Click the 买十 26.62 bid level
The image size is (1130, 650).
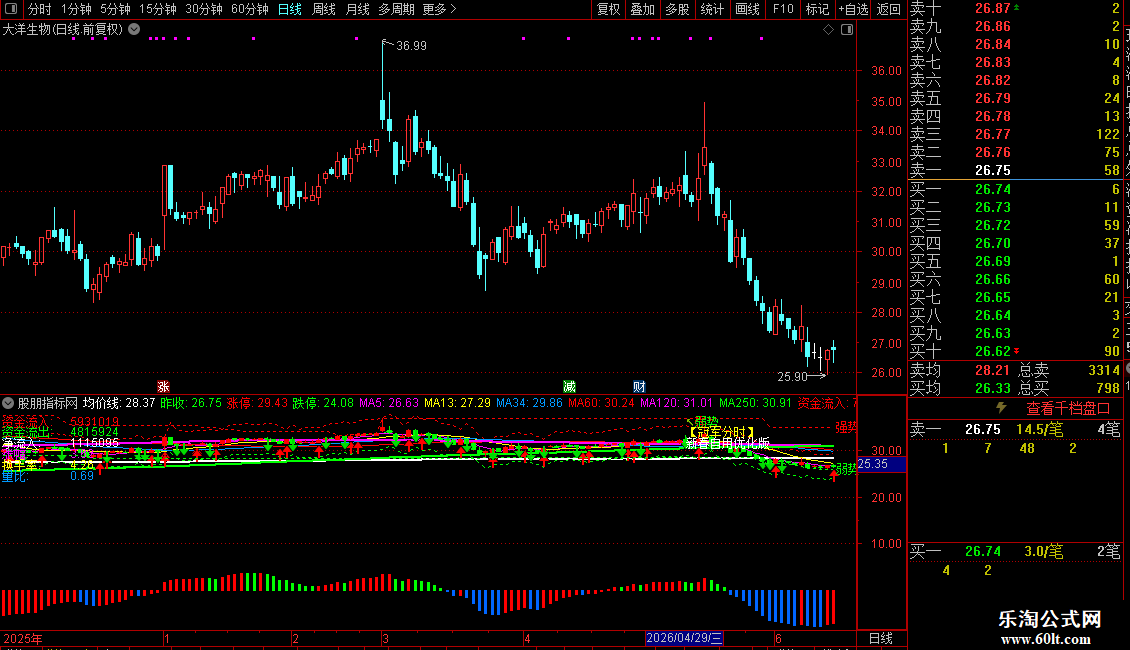(1015, 351)
